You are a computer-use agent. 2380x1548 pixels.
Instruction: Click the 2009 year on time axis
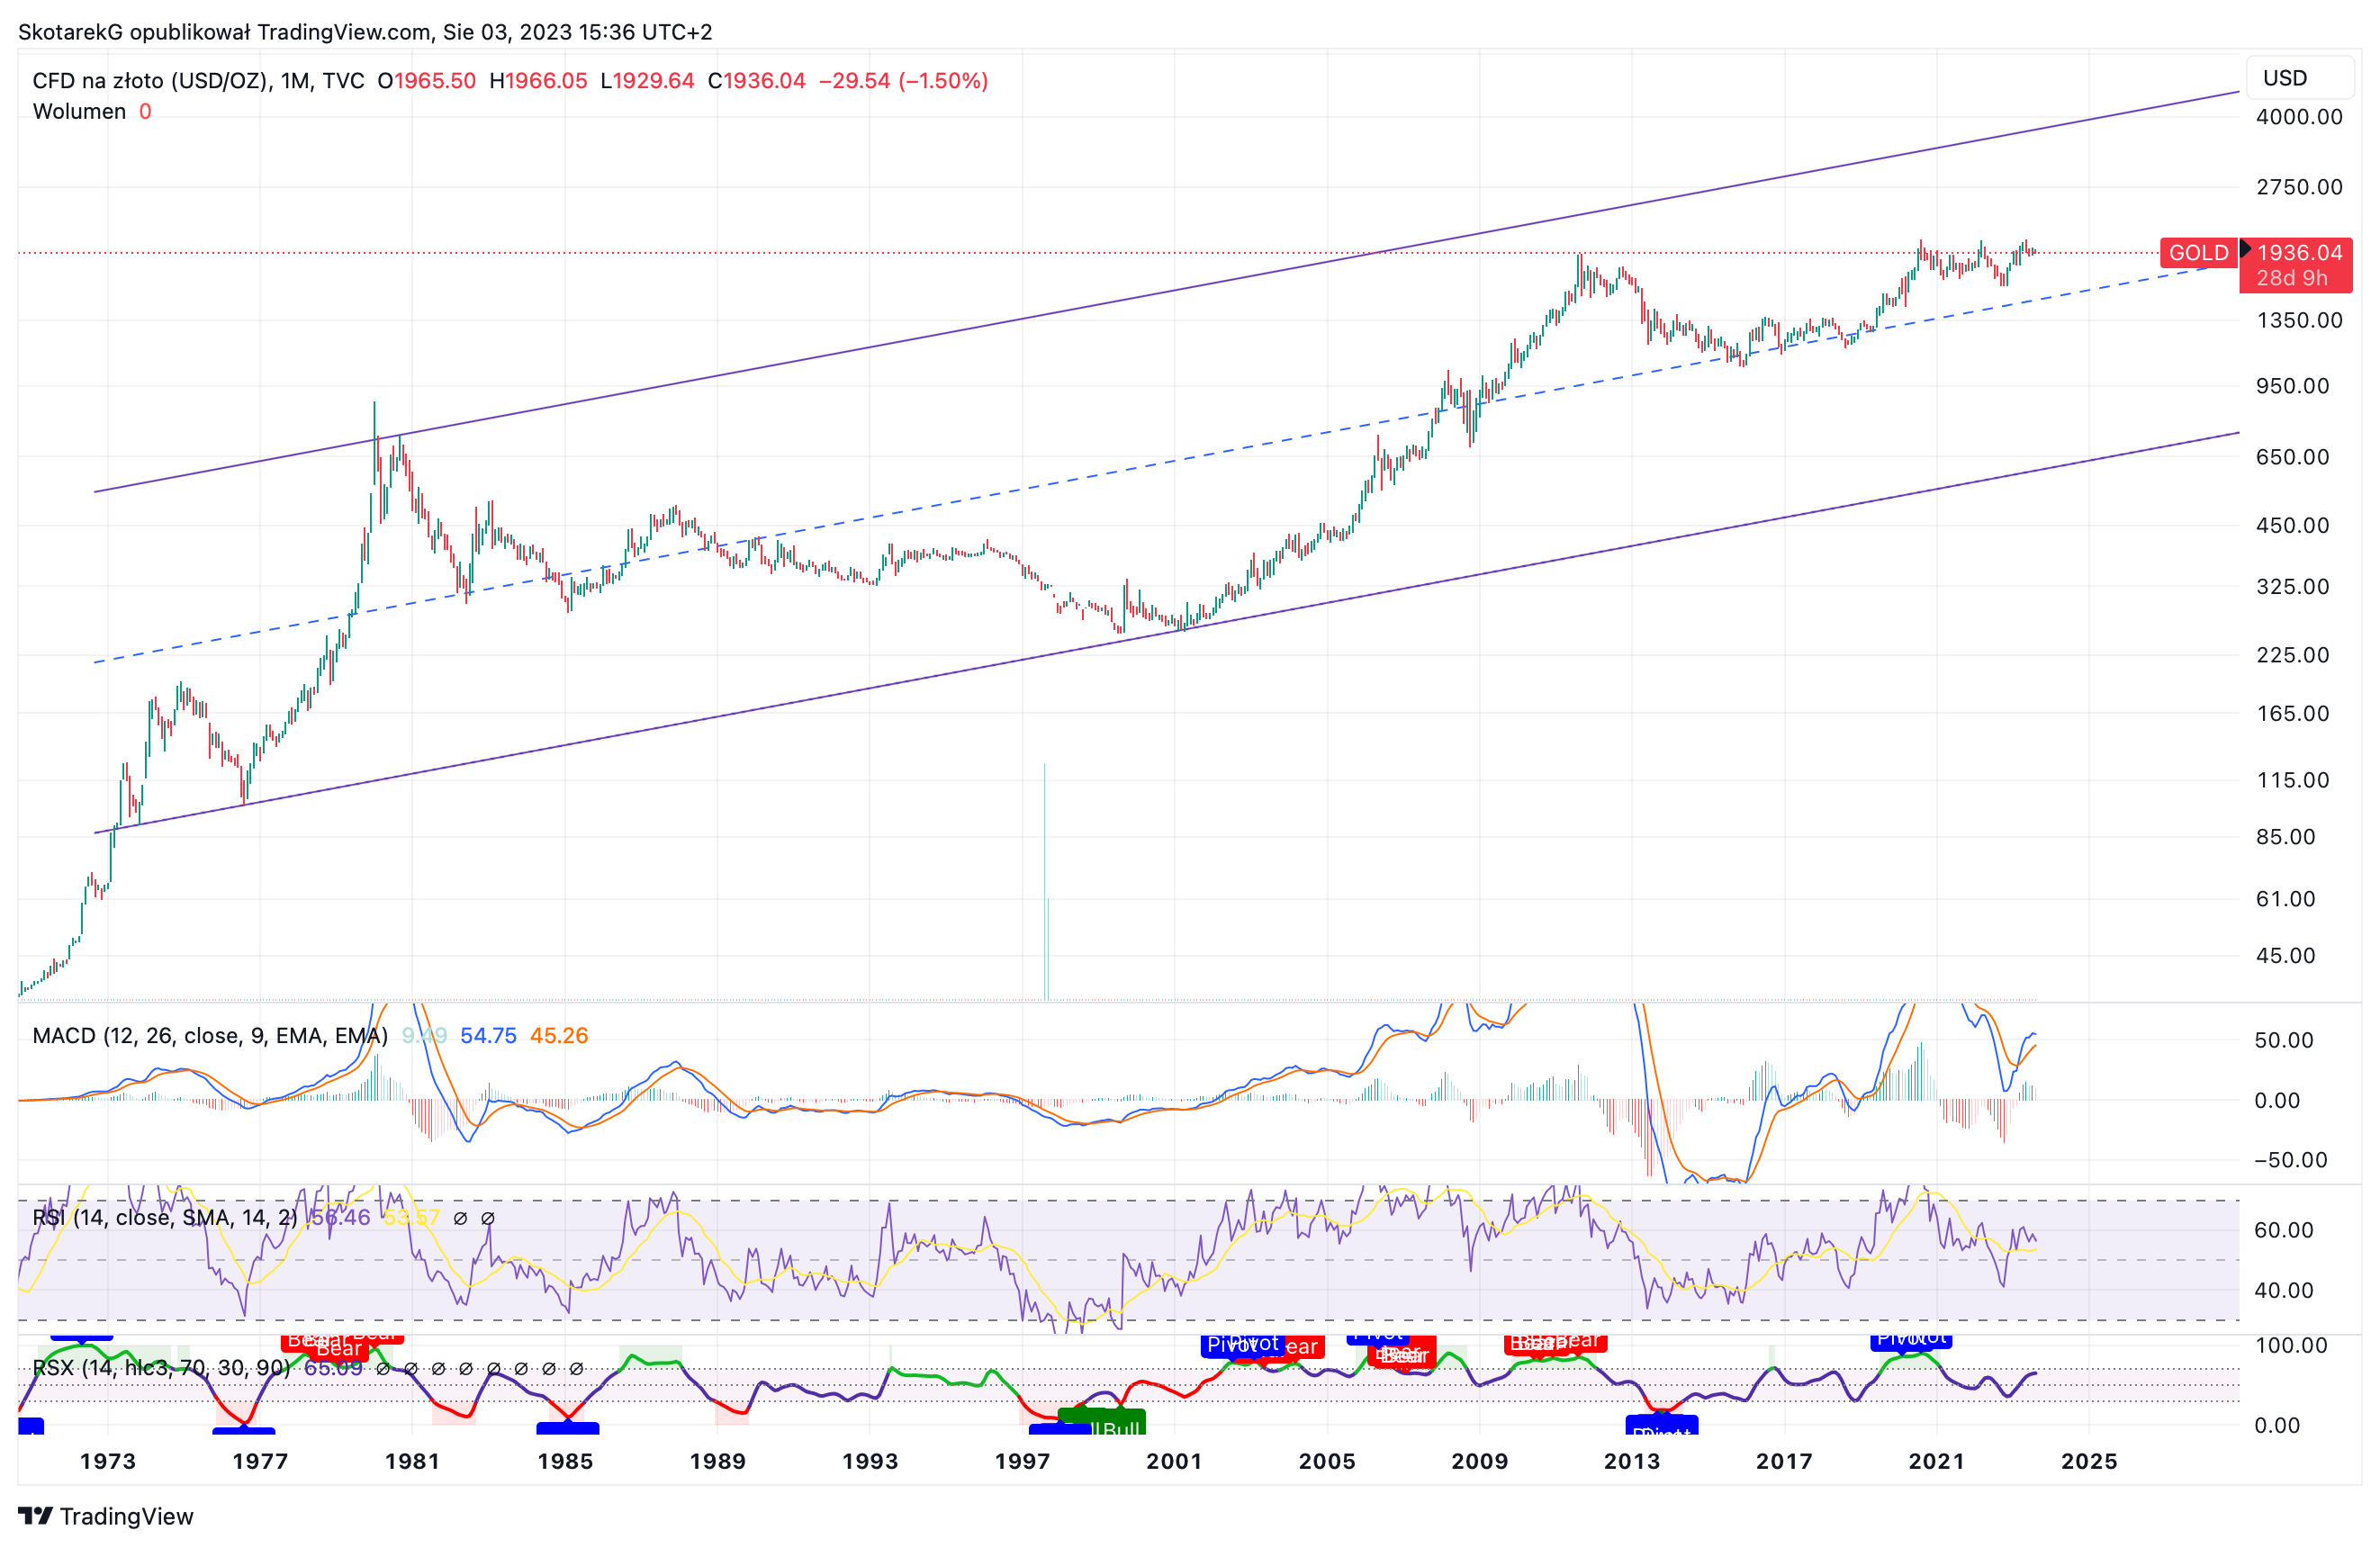point(1479,1462)
